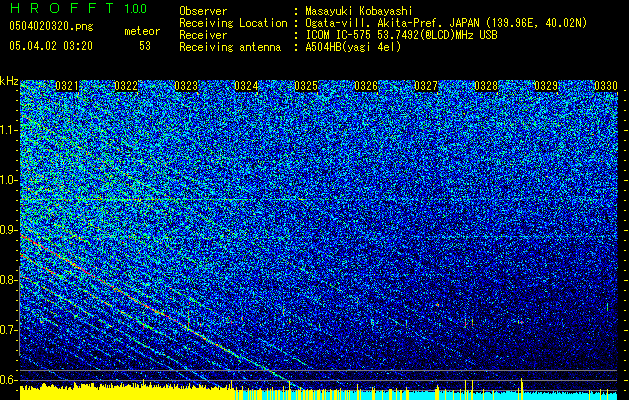Image resolution: width=629 pixels, height=400 pixels.
Task: Click the 0325 time marker
Action: pos(306,86)
